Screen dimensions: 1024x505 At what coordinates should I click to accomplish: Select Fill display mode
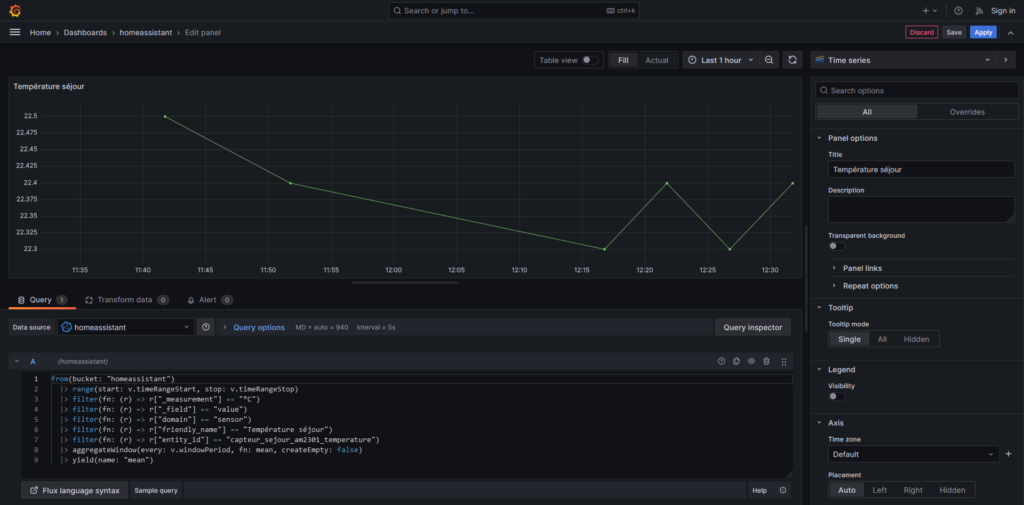coord(623,60)
